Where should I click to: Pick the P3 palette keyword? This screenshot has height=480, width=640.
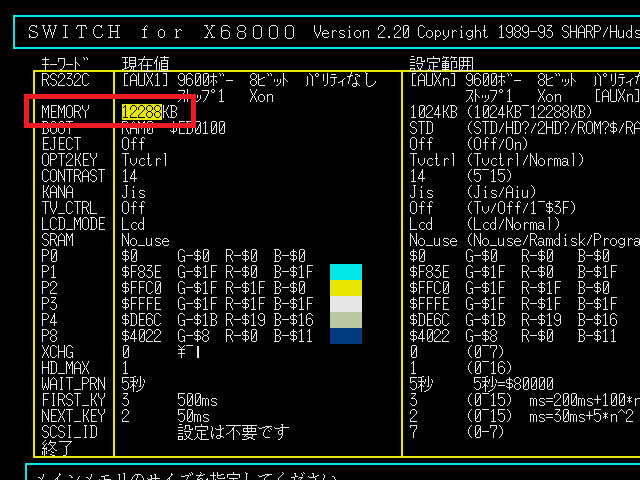coord(49,304)
